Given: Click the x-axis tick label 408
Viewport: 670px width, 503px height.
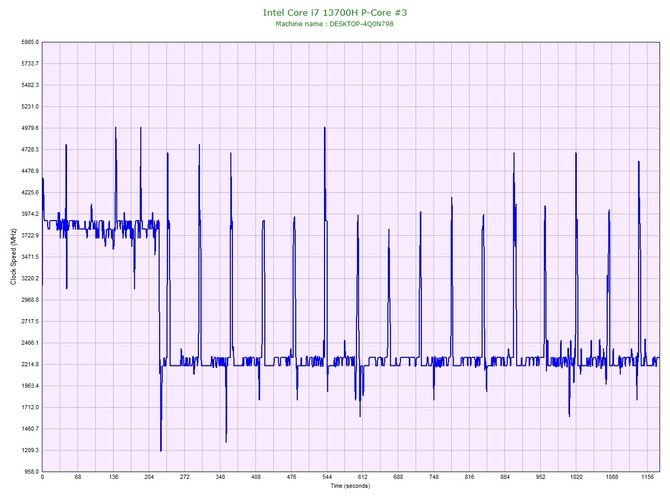Looking at the screenshot, I should [256, 477].
